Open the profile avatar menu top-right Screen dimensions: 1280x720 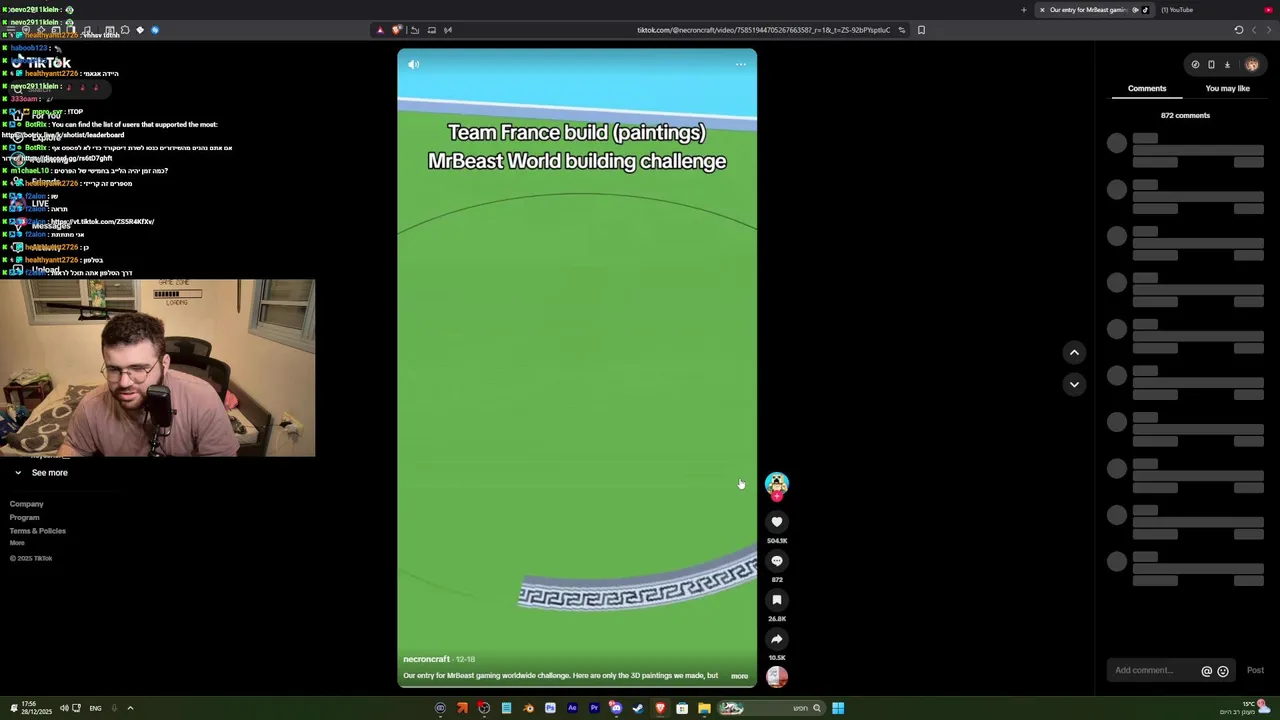click(x=1252, y=65)
